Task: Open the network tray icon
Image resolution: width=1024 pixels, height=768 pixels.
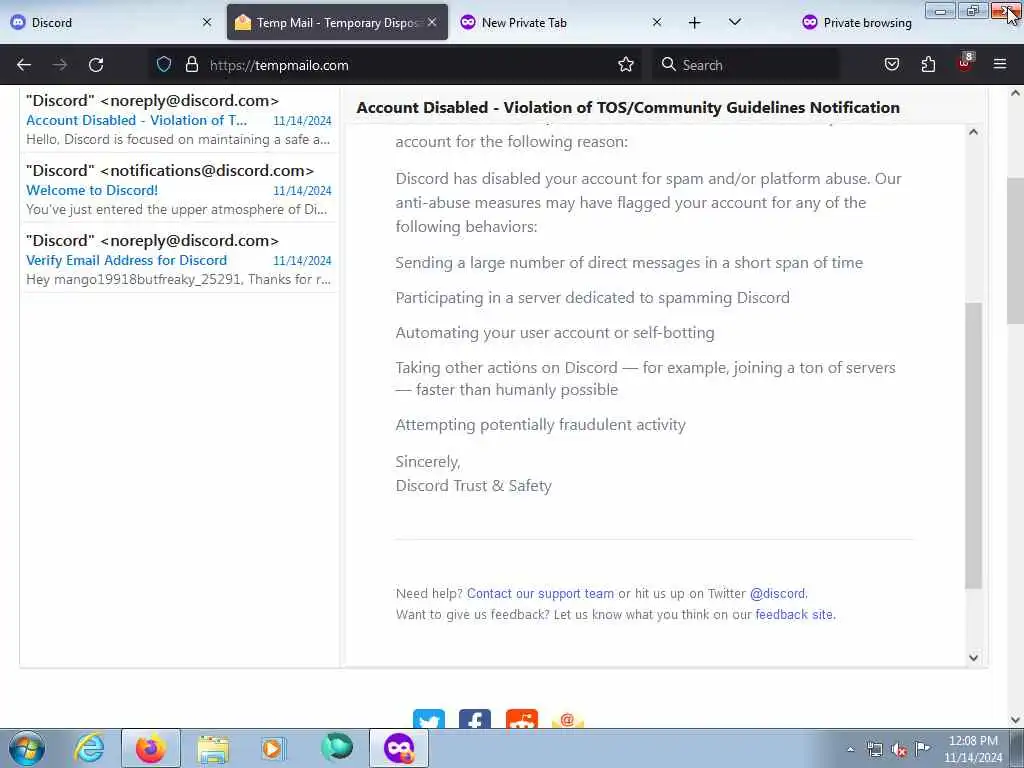Action: [874, 750]
